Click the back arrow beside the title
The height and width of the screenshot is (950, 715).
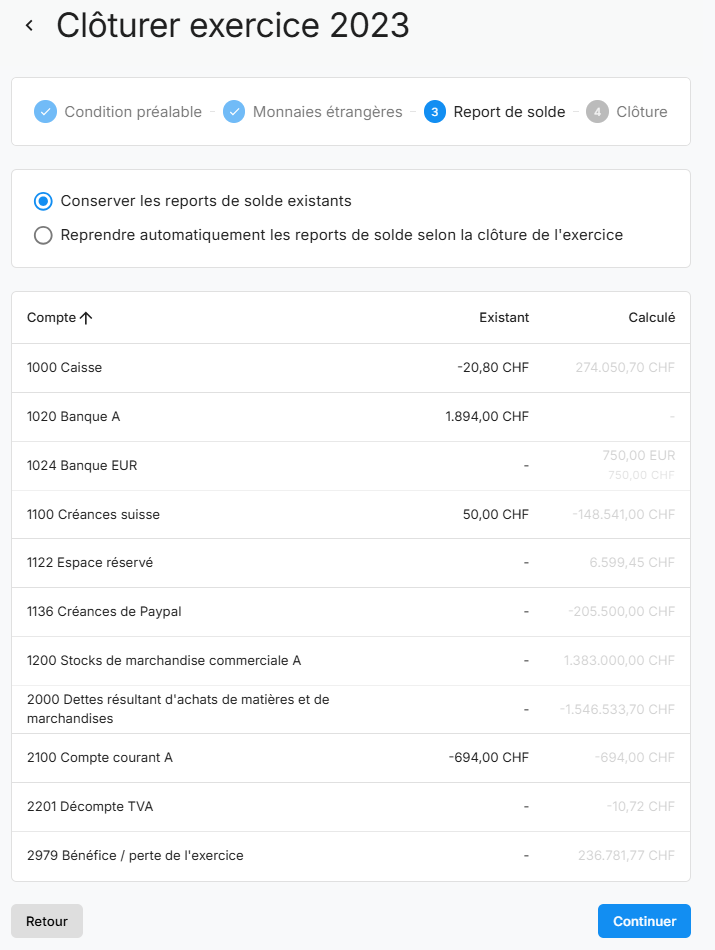click(x=30, y=26)
